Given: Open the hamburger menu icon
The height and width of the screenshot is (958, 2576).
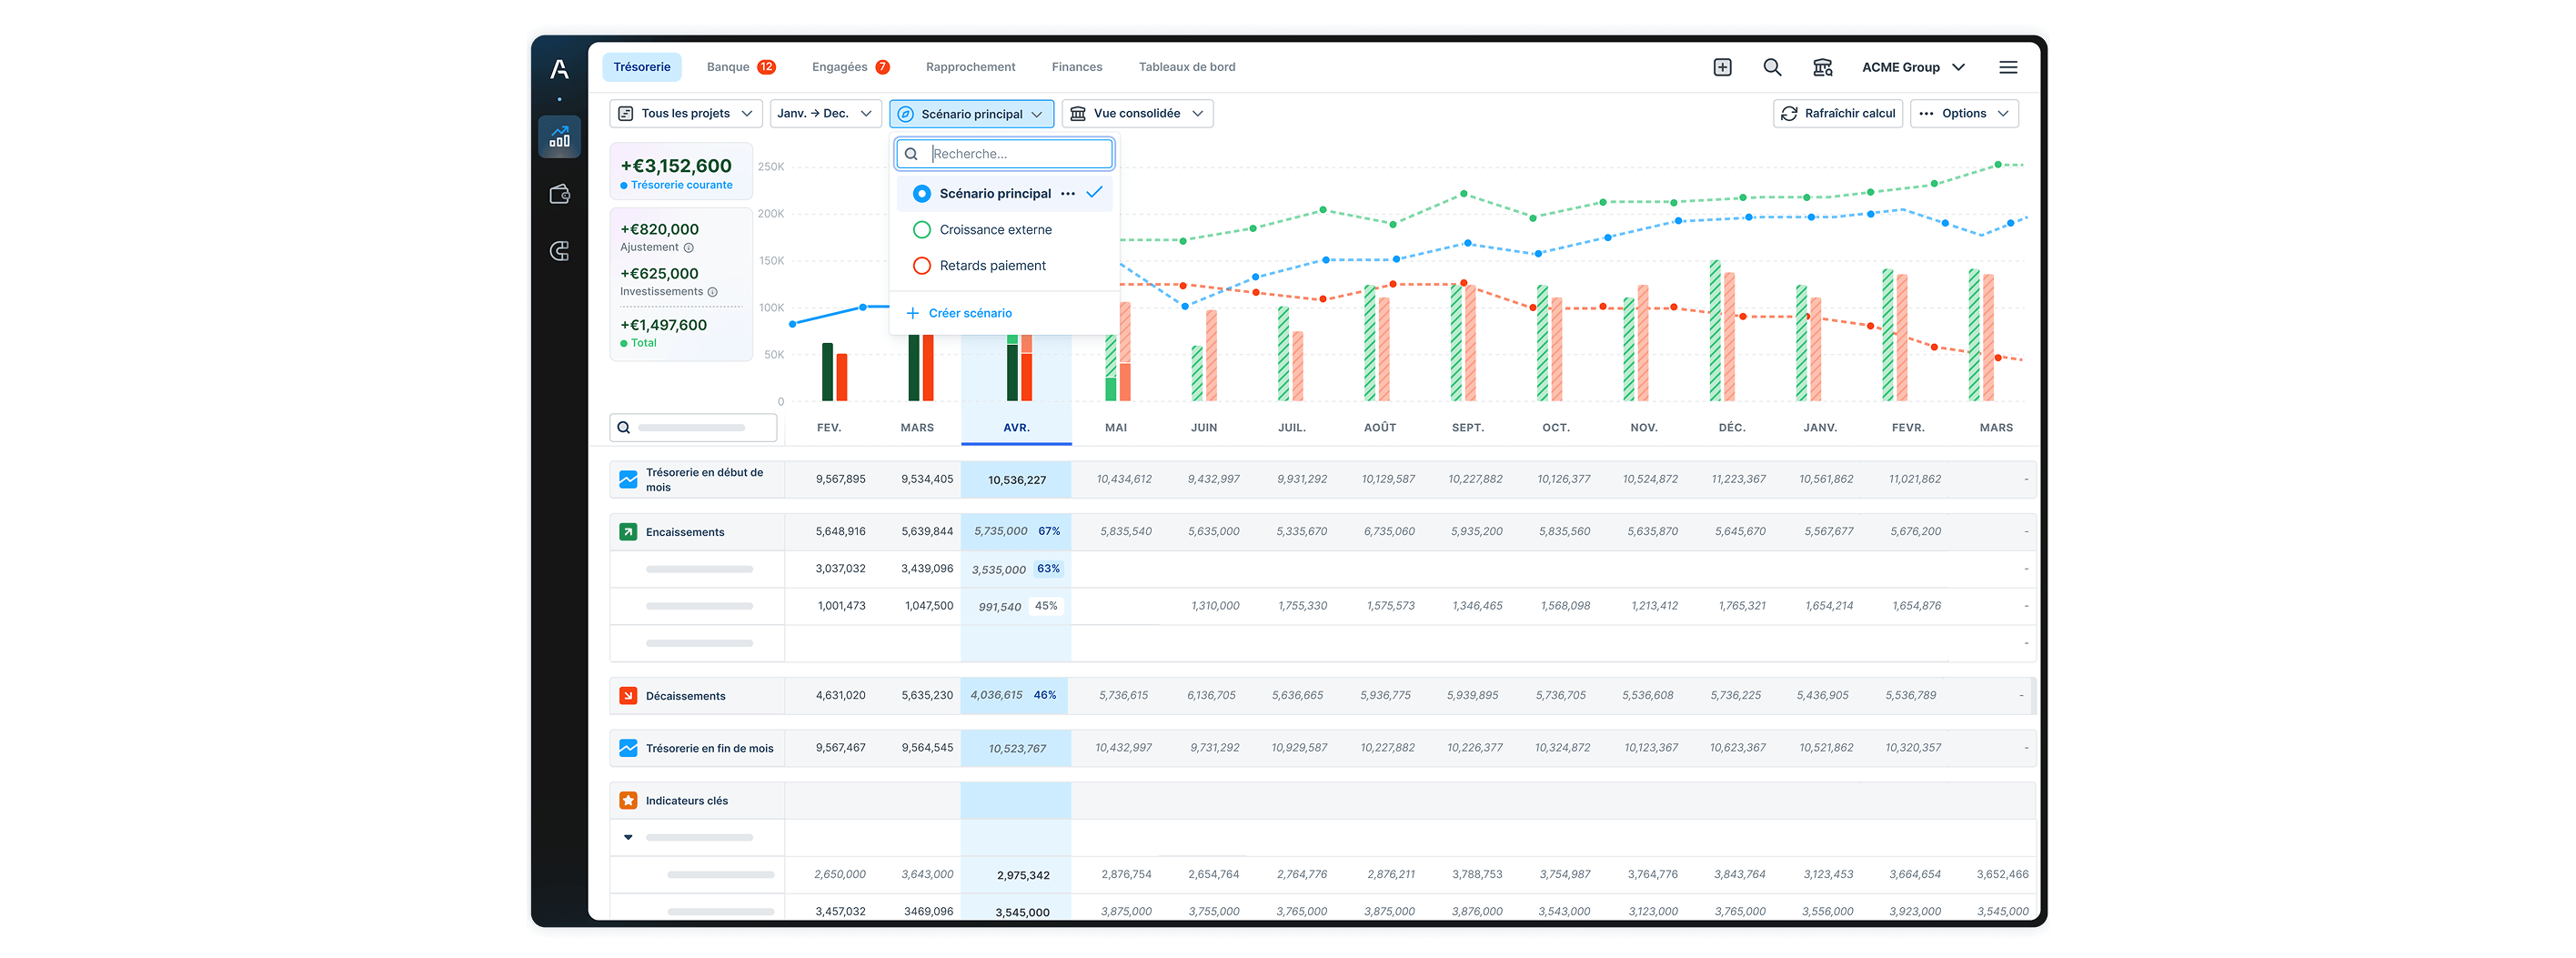Looking at the screenshot, I should (x=2008, y=67).
